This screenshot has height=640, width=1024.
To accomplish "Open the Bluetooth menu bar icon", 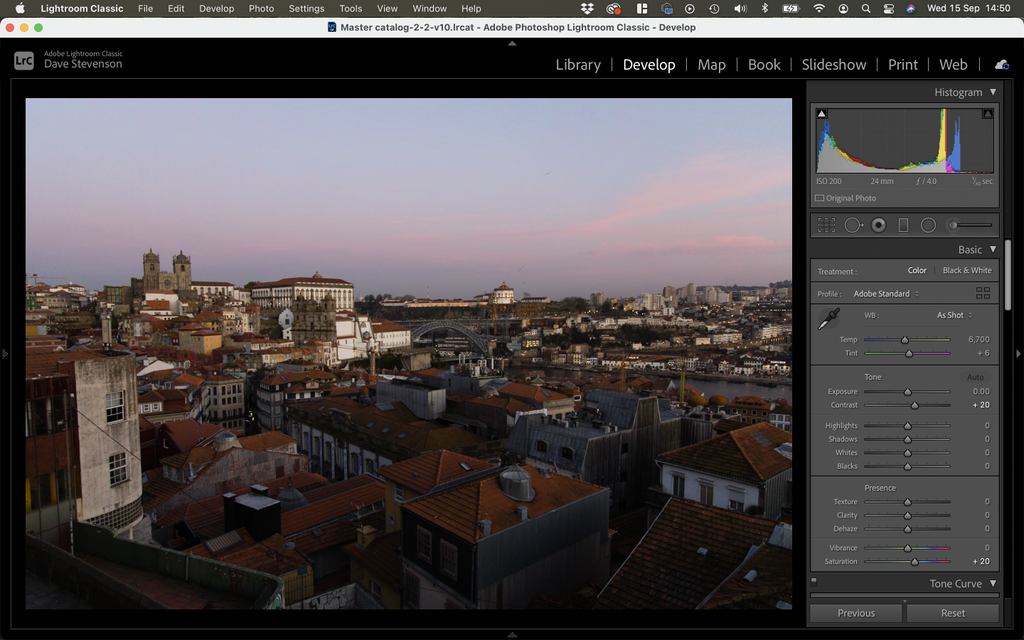I will 765,8.
